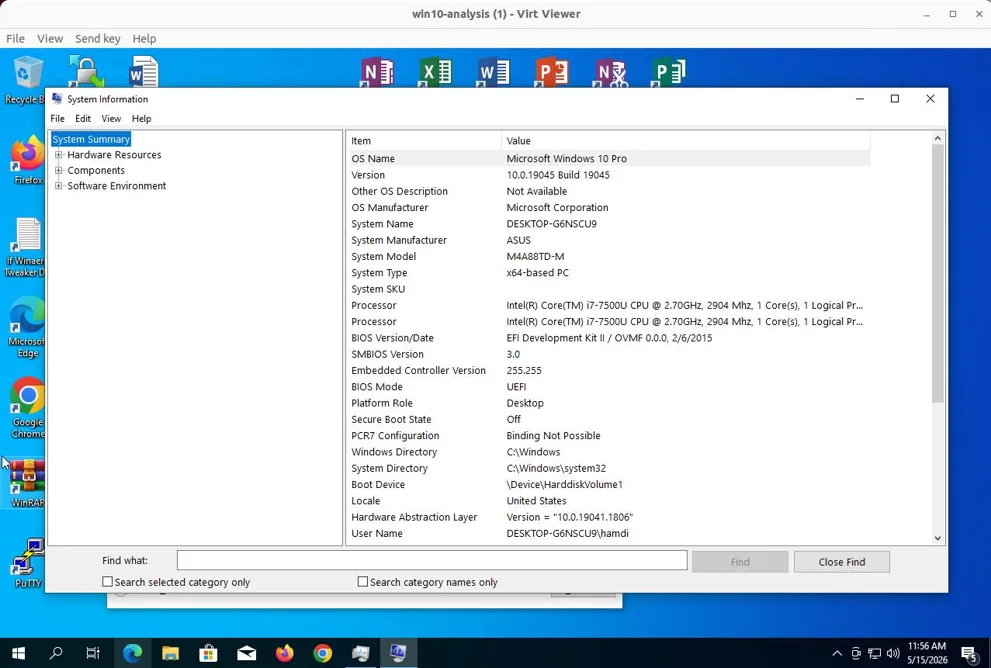The height and width of the screenshot is (668, 991).
Task: Select the Secure Boot State row
Action: (x=608, y=420)
